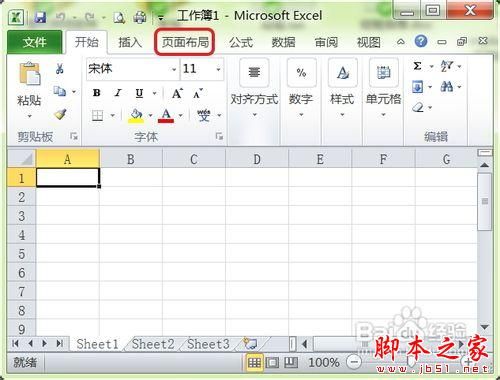Click the Increase Font Size icon
The image size is (500, 380).
click(x=177, y=93)
